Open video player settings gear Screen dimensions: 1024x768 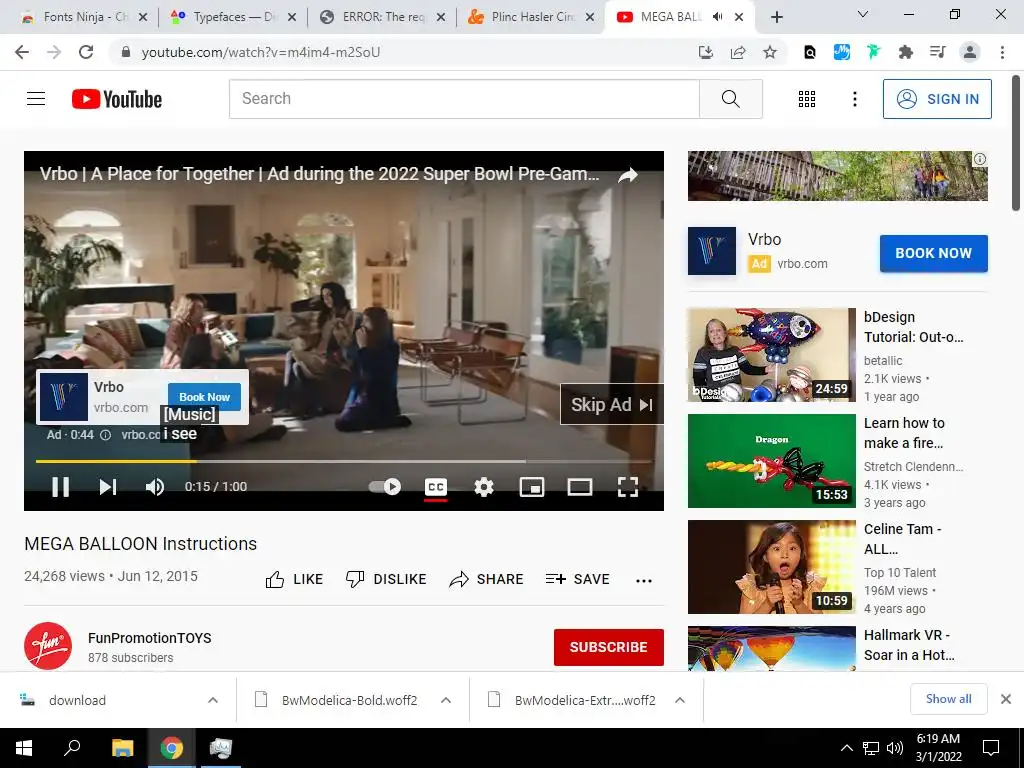tap(484, 487)
